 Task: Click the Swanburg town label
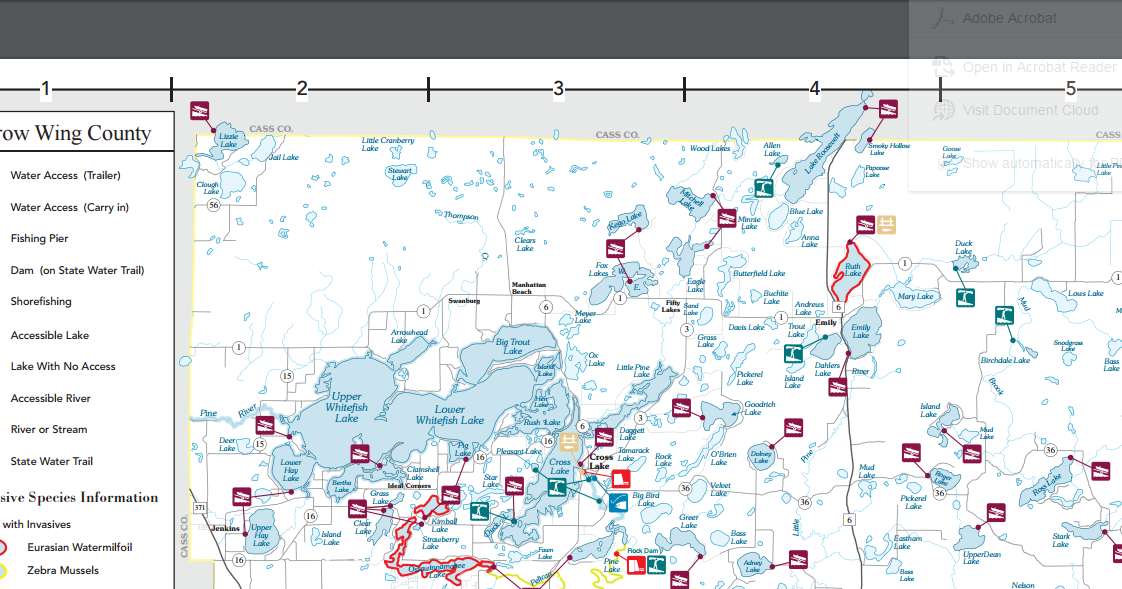(x=464, y=301)
